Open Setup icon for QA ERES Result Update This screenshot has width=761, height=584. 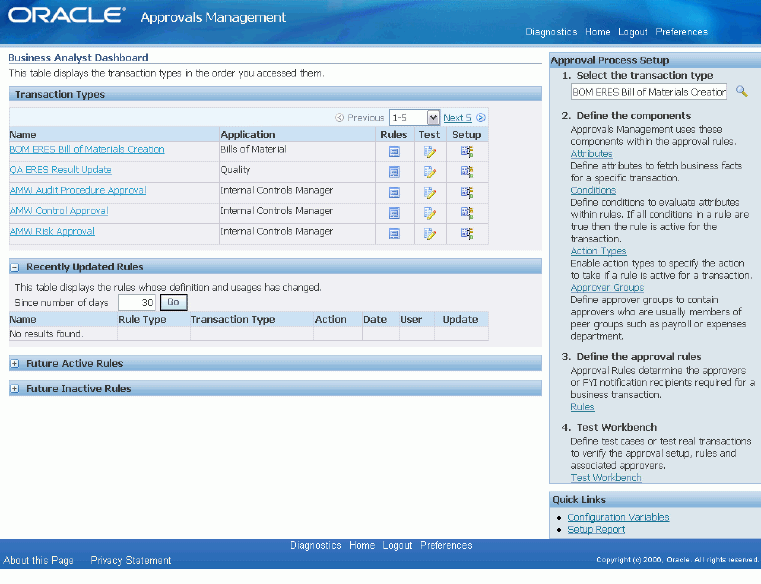click(x=467, y=171)
